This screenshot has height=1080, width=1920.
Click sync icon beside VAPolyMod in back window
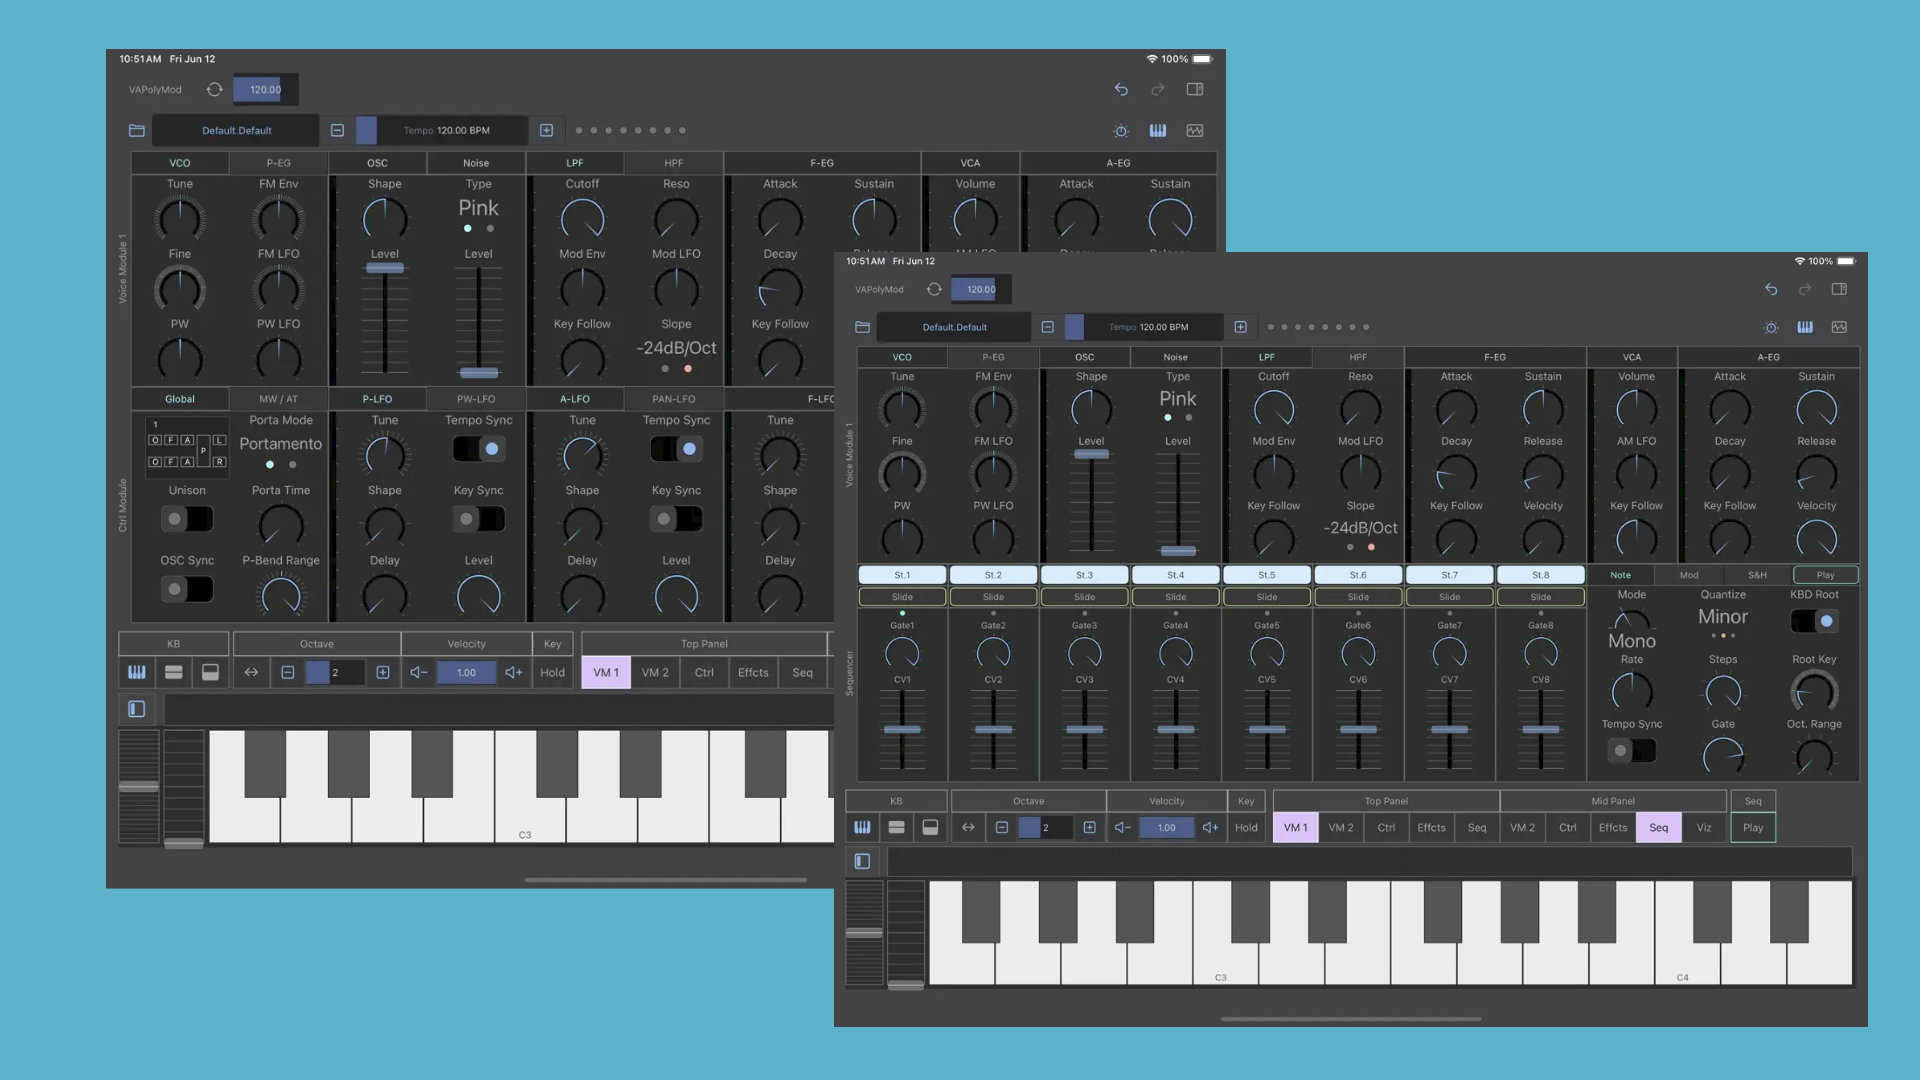pyautogui.click(x=214, y=89)
